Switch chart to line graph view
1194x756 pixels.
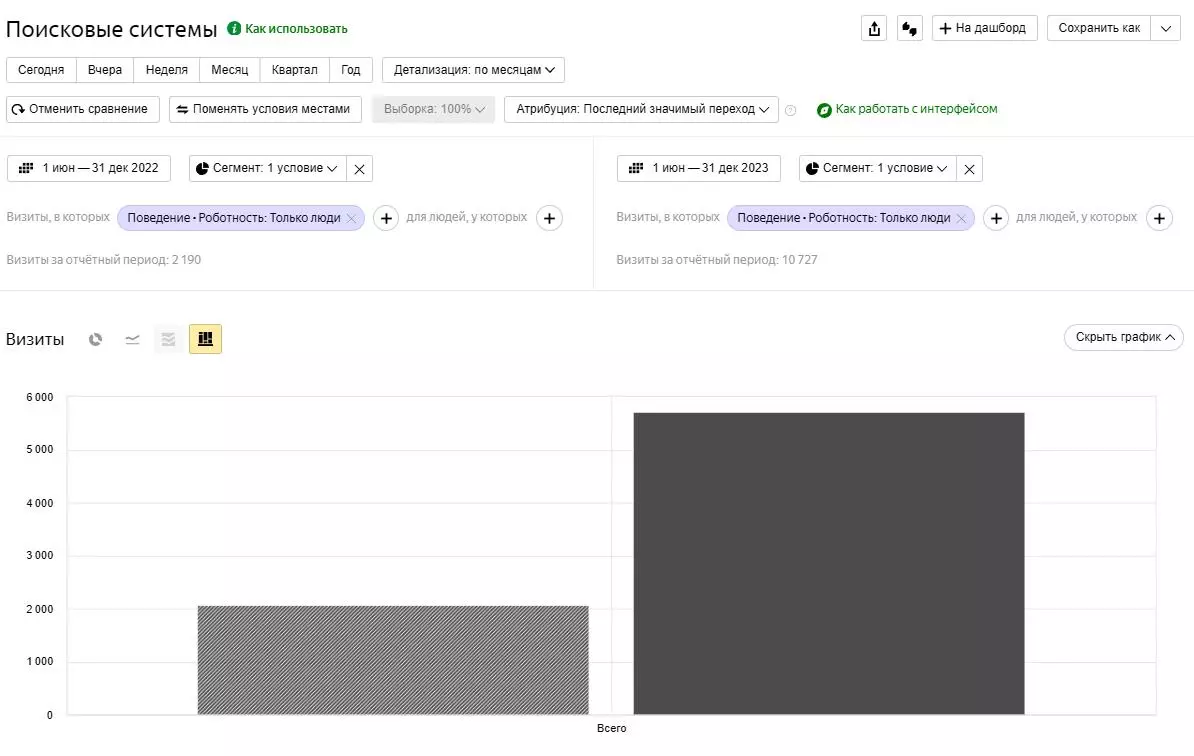pyautogui.click(x=132, y=340)
